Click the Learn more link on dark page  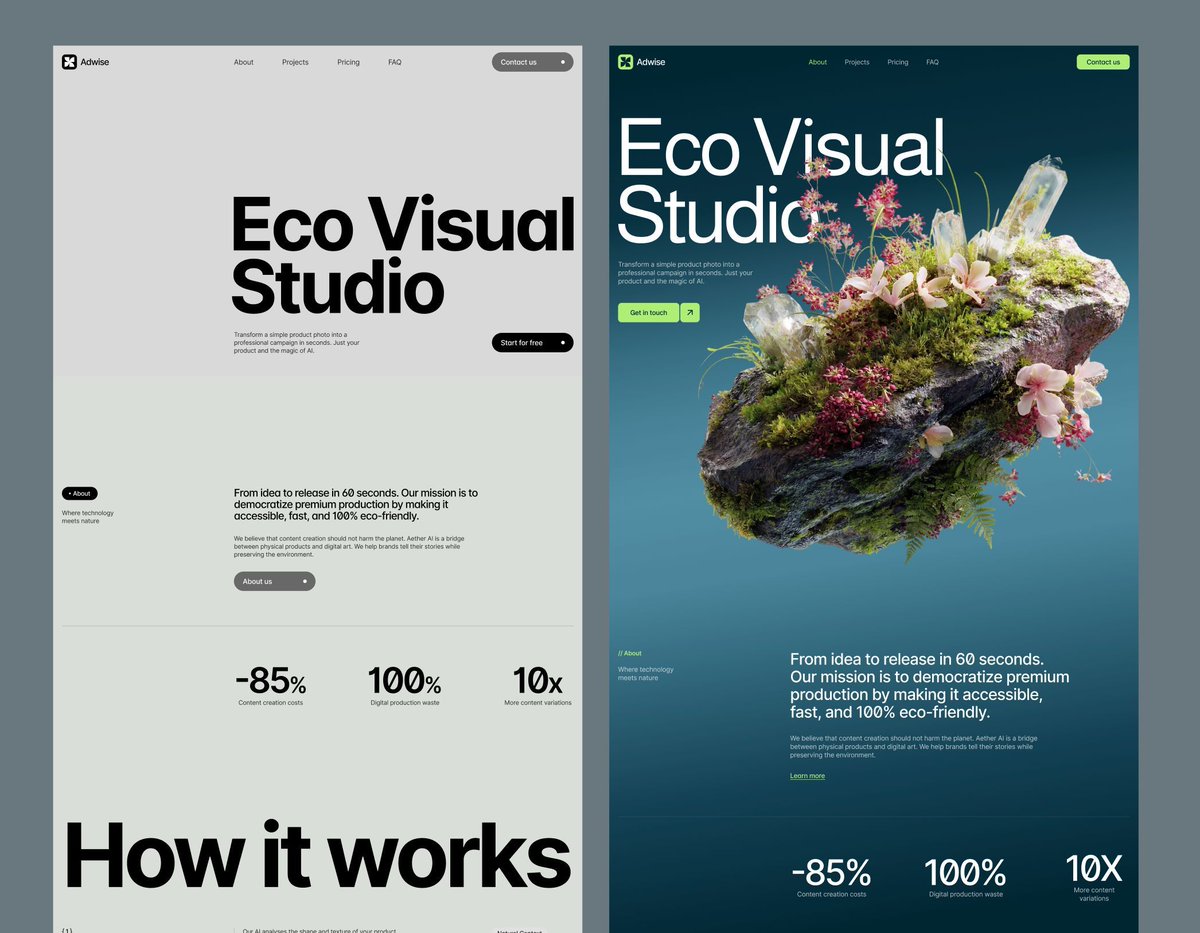pyautogui.click(x=807, y=775)
